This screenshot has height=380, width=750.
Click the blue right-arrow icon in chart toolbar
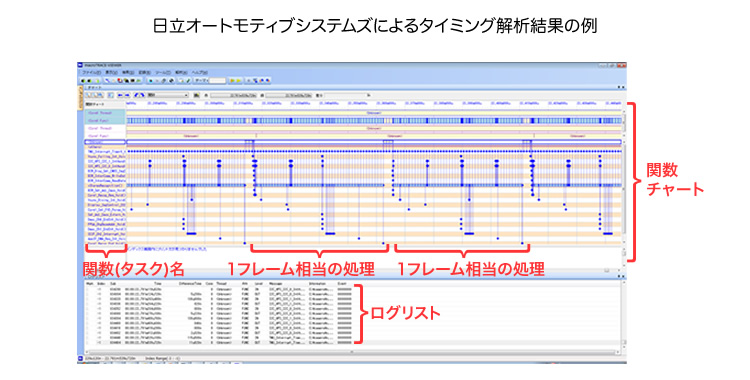point(127,95)
